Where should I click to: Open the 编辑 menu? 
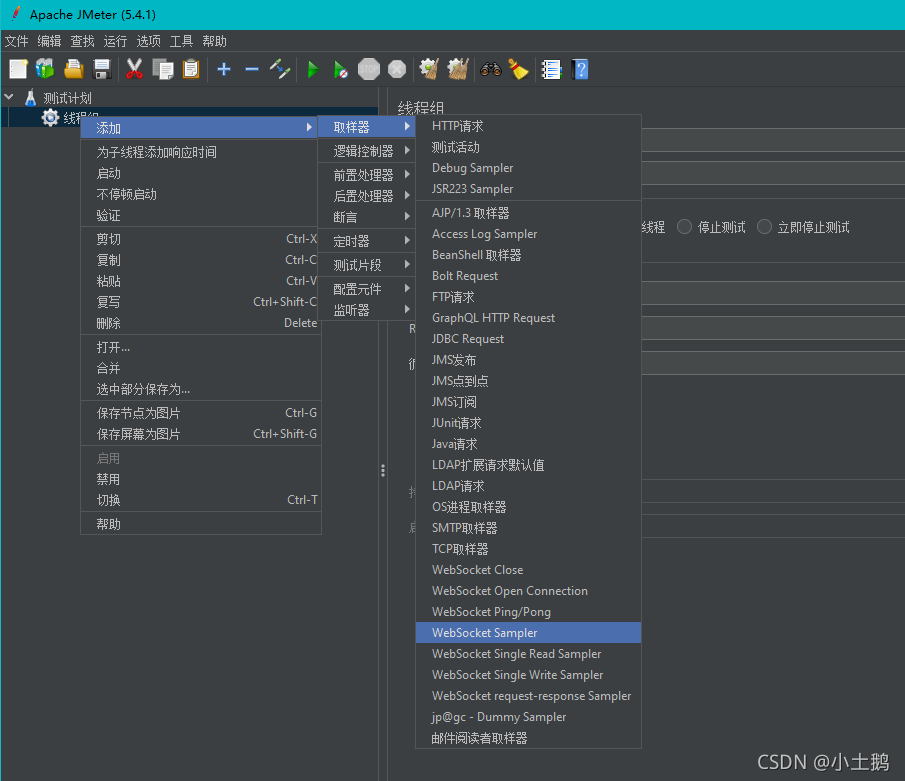(x=49, y=41)
